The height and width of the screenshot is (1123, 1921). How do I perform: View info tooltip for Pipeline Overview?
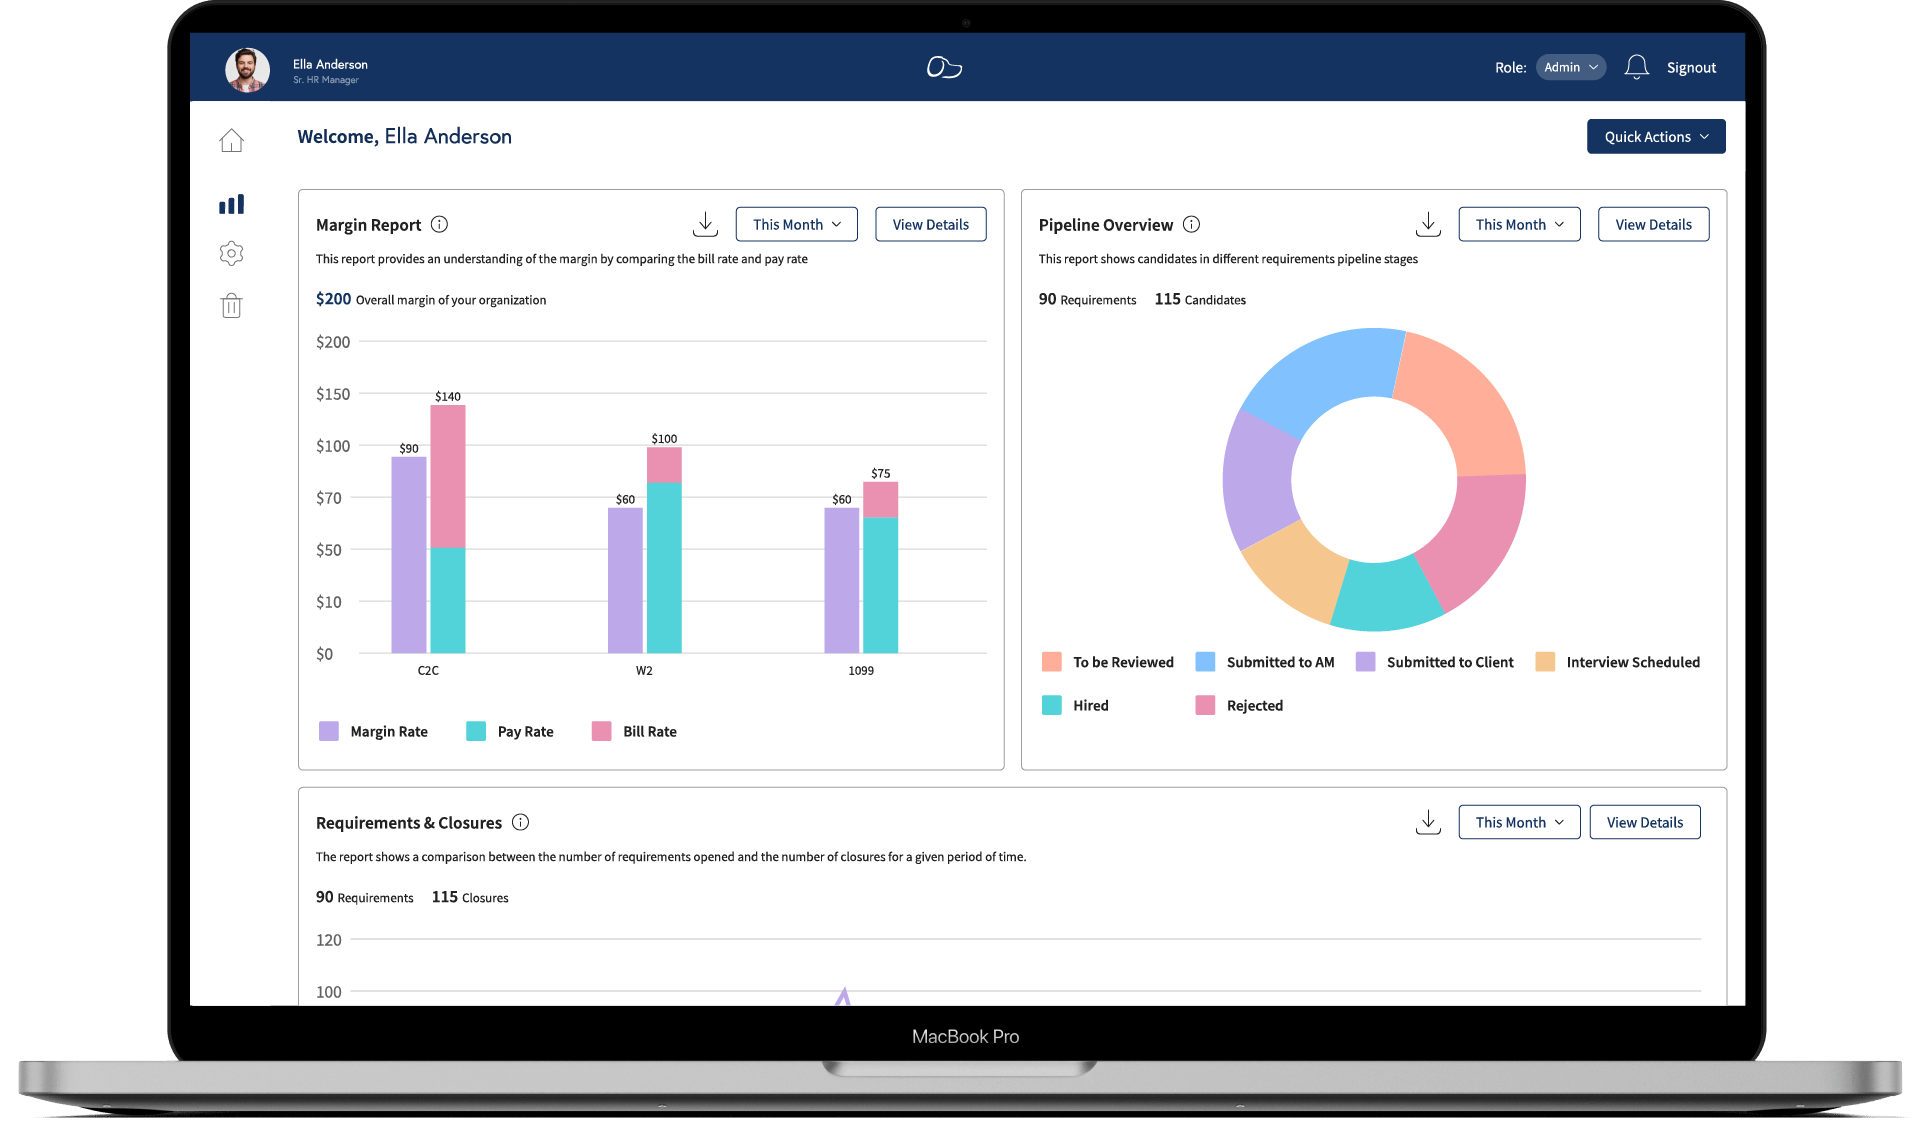1191,224
